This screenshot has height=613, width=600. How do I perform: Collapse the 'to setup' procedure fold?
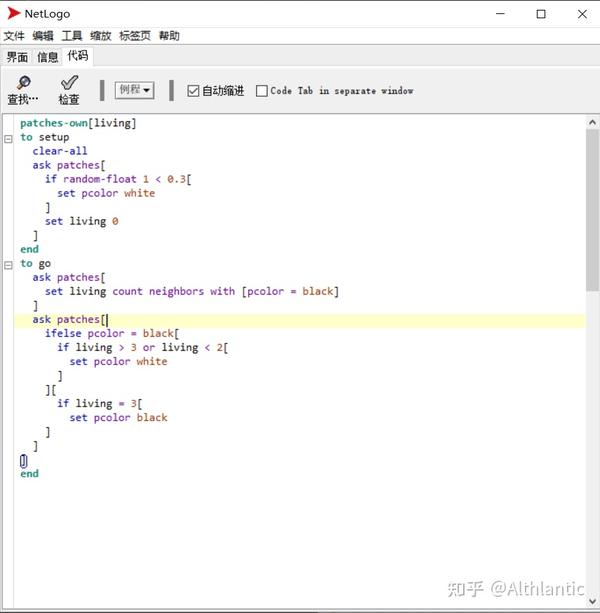[x=8, y=138]
